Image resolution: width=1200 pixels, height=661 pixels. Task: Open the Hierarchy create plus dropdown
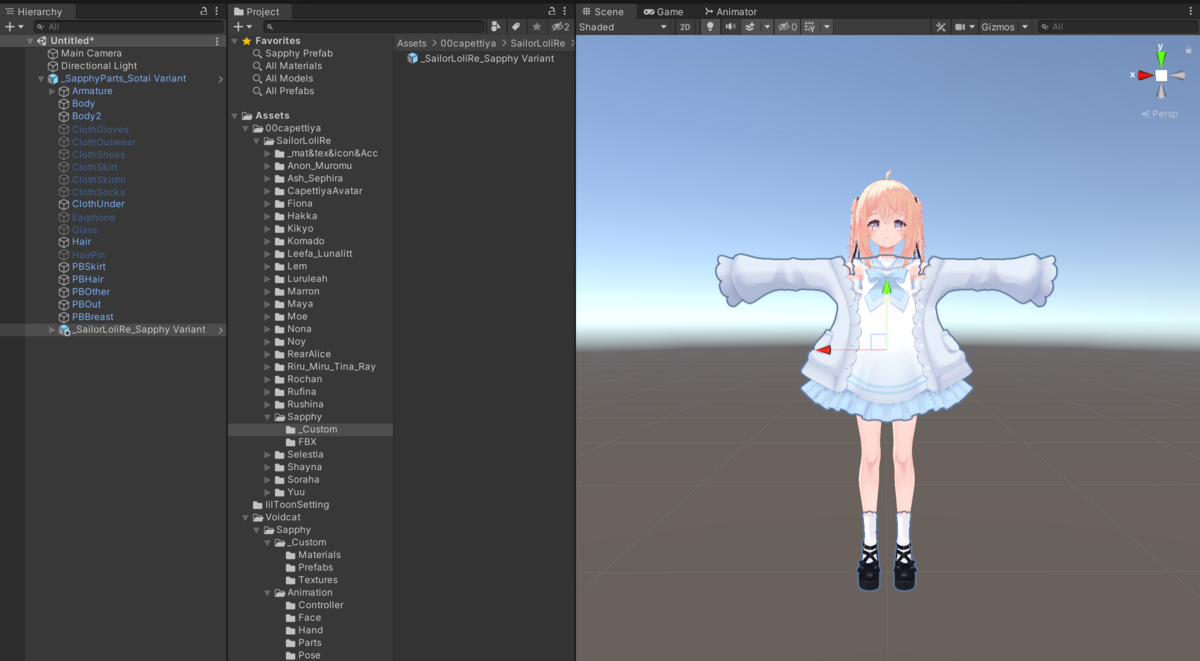pos(15,27)
